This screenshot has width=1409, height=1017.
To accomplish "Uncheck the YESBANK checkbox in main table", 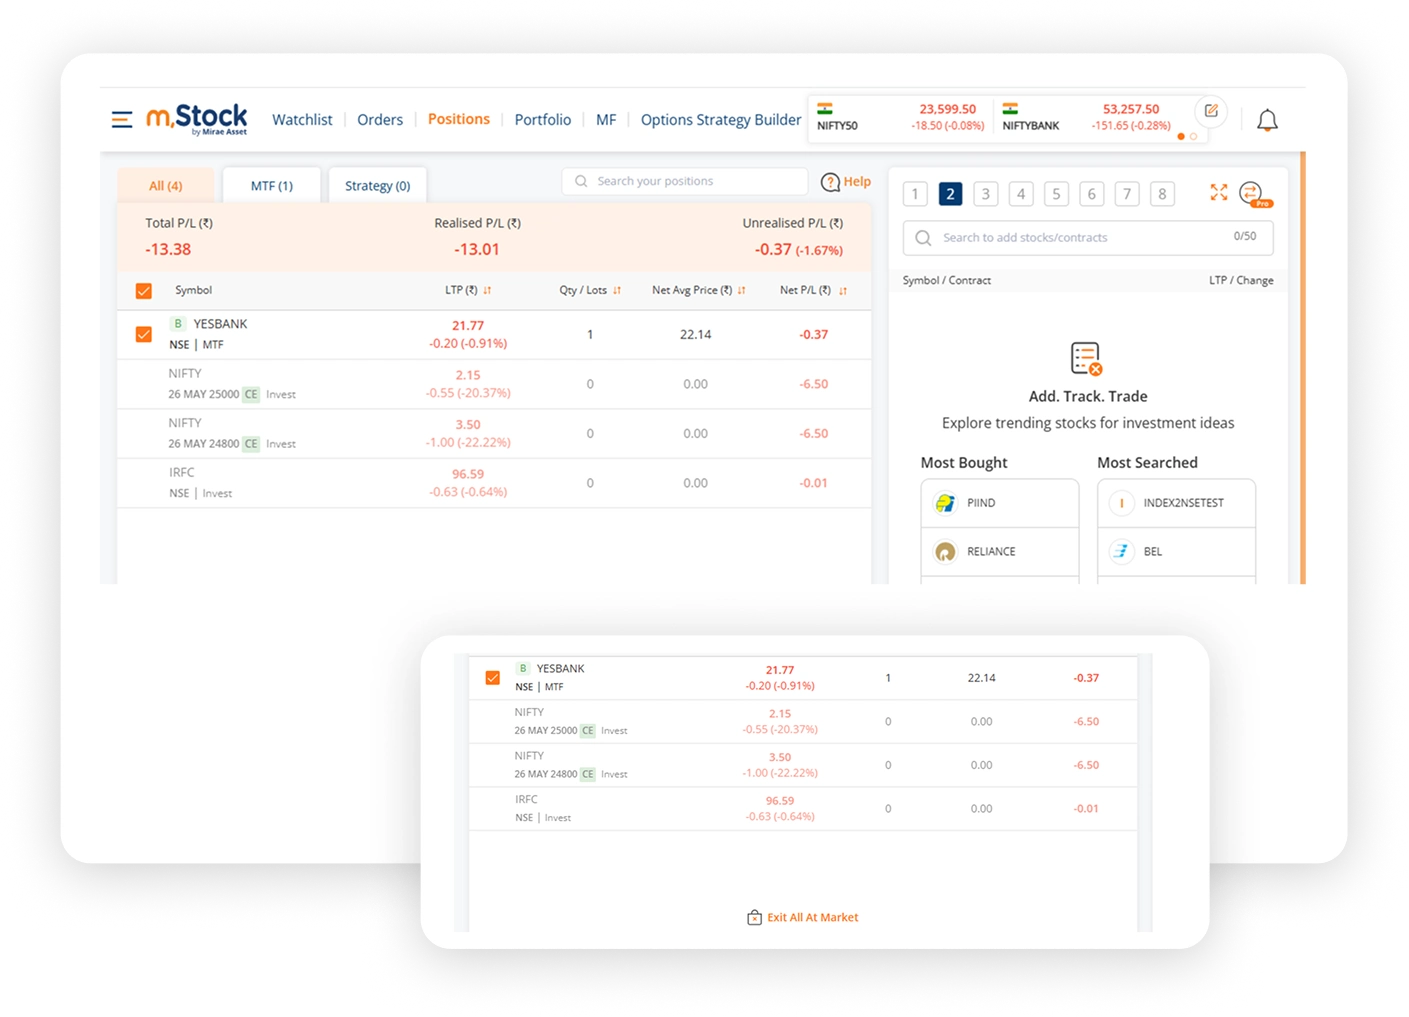I will [144, 334].
